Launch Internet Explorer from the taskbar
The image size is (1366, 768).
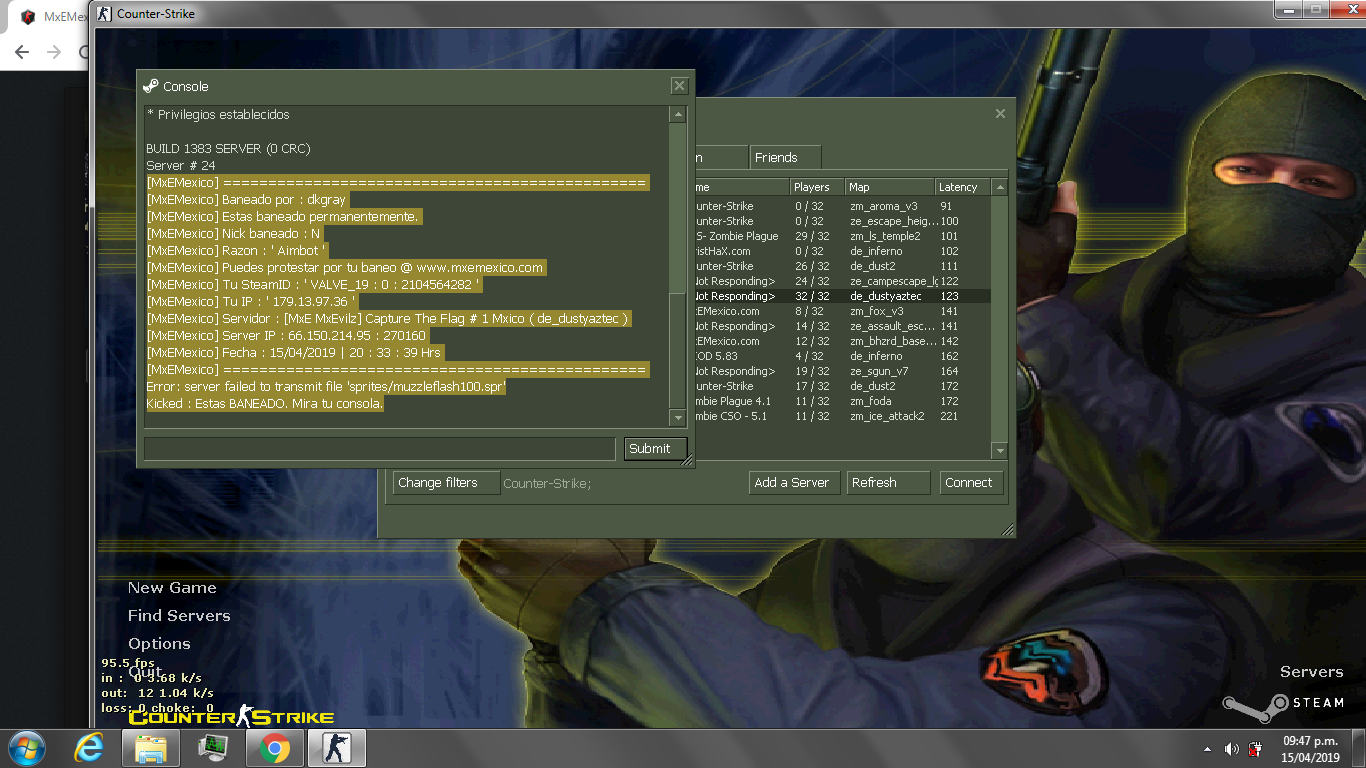click(90, 748)
